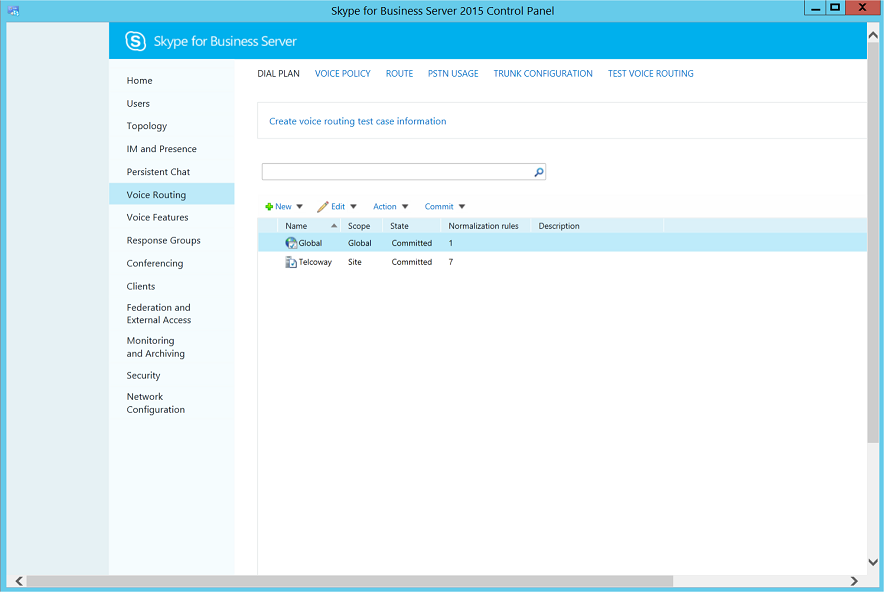Click the app icon in the title bar
This screenshot has width=884, height=592.
click(x=14, y=11)
